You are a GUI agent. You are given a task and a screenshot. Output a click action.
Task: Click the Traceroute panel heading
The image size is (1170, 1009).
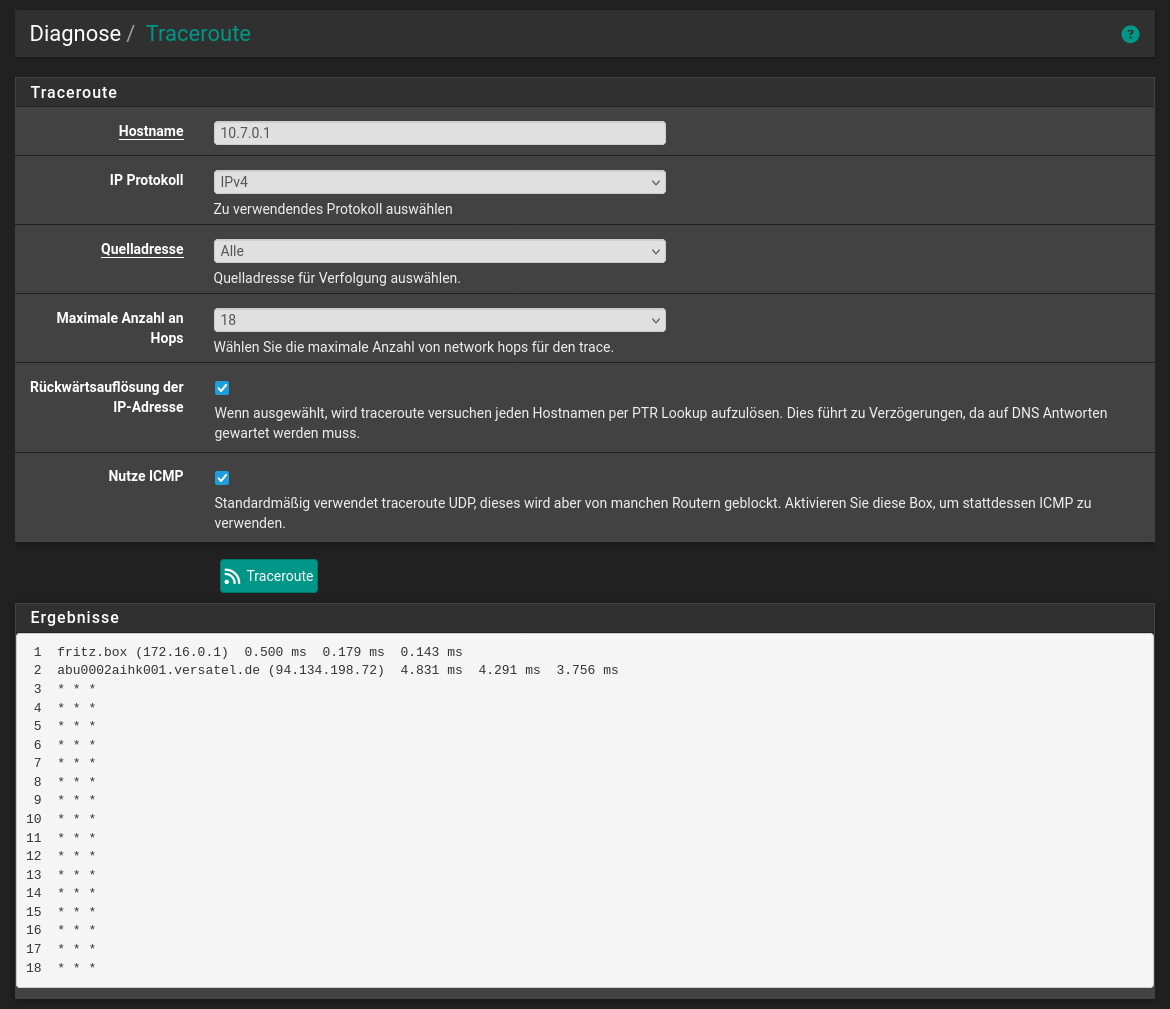[74, 92]
